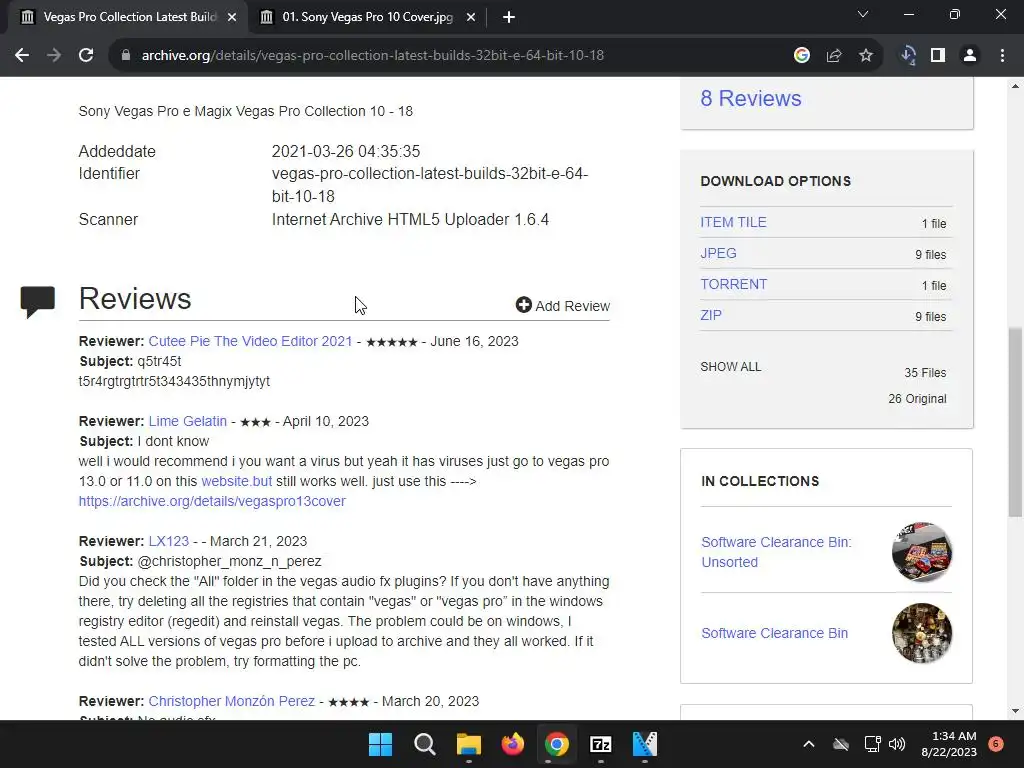Launch Firefox from taskbar
This screenshot has height=768, width=1024.
coord(513,744)
